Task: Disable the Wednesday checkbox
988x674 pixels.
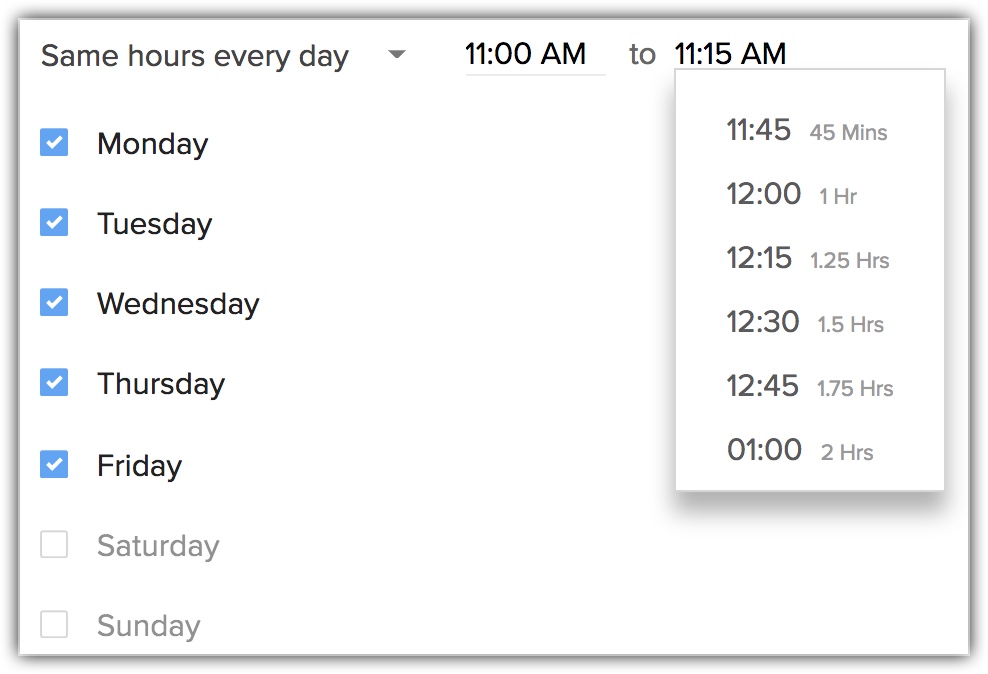Action: [x=54, y=303]
